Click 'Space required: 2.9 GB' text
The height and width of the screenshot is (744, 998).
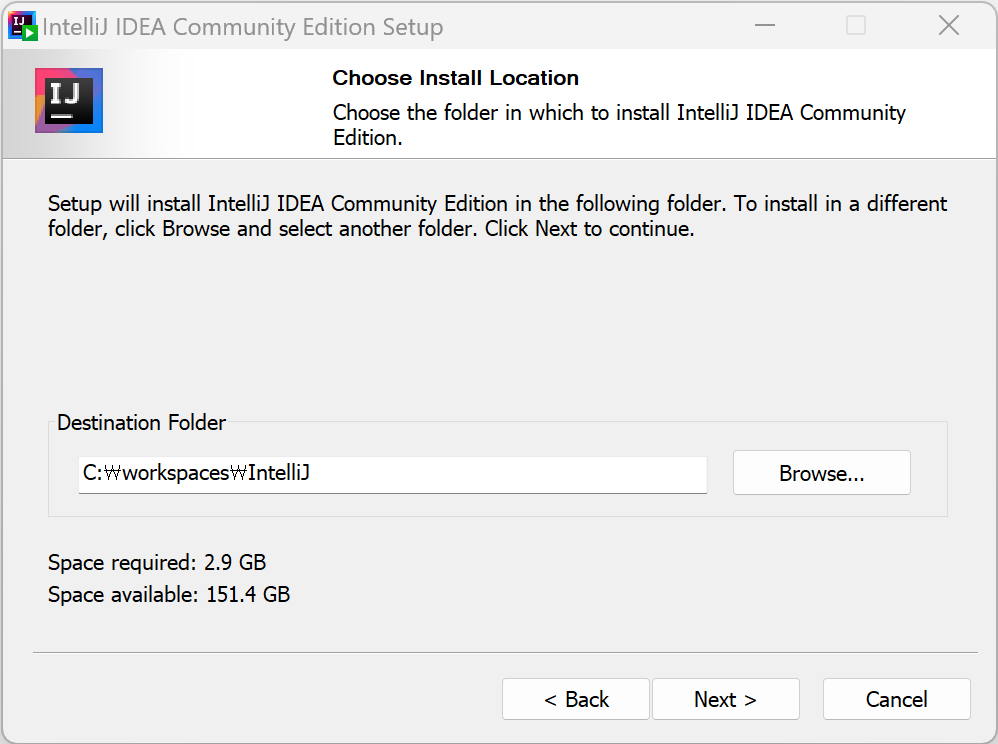[157, 563]
